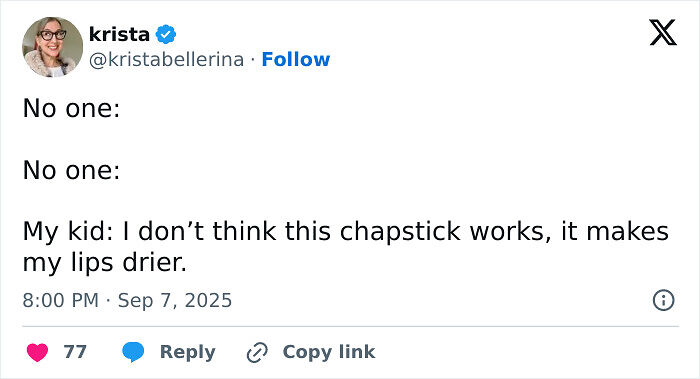
Task: Click the Reply text label
Action: click(x=188, y=352)
